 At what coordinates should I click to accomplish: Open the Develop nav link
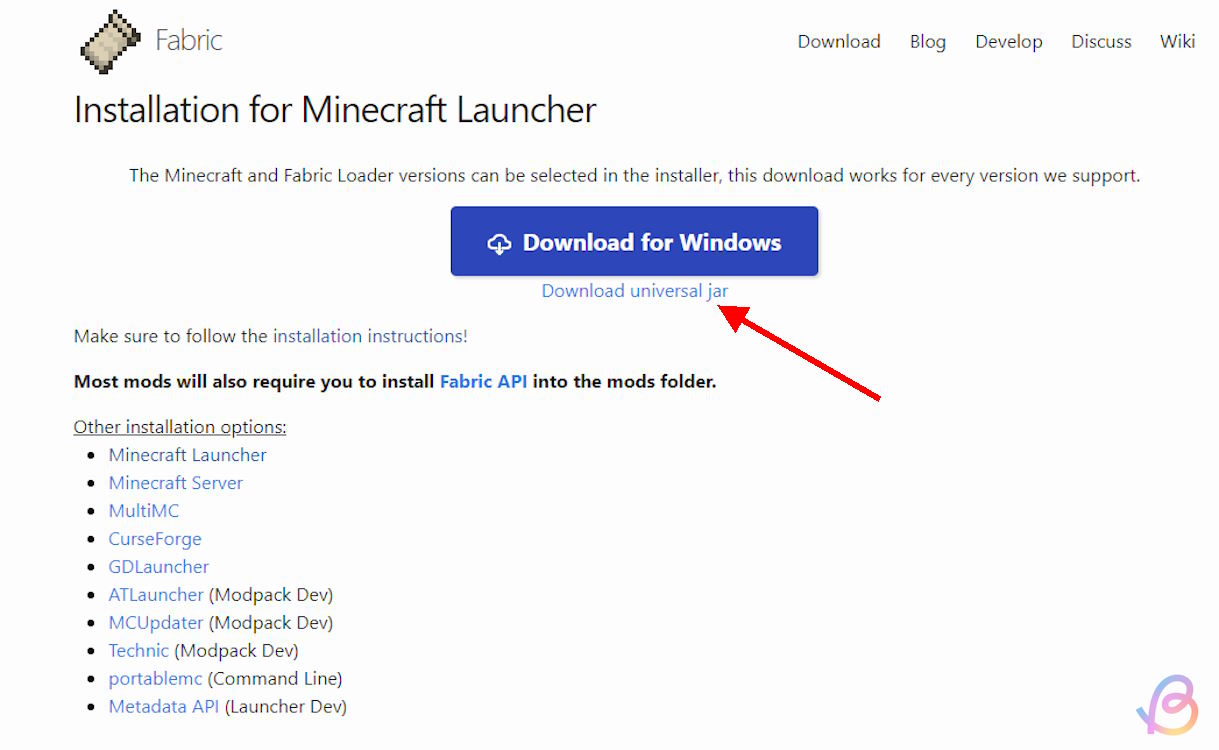coord(1009,42)
